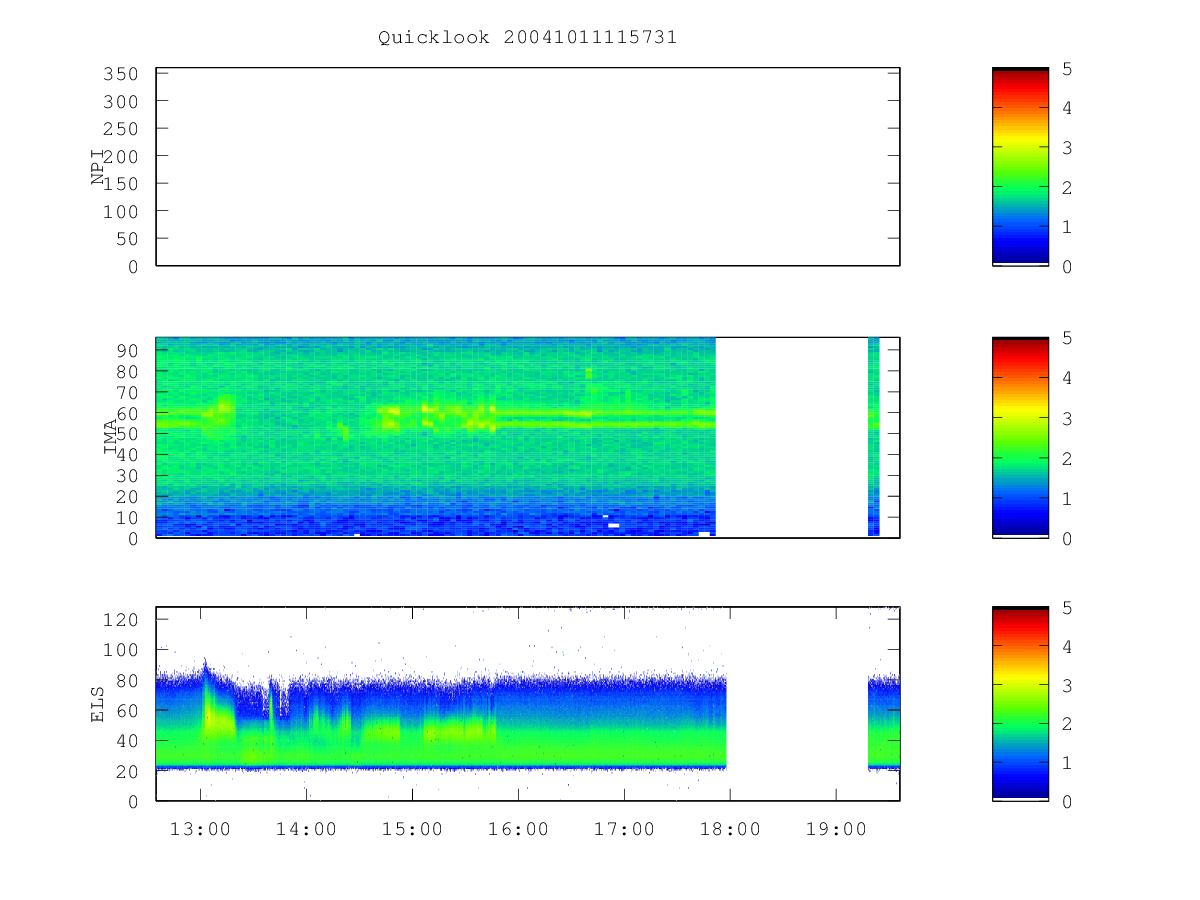Click the 3 label on IMA colorbar
Image resolution: width=1200 pixels, height=900 pixels.
pyautogui.click(x=1067, y=418)
